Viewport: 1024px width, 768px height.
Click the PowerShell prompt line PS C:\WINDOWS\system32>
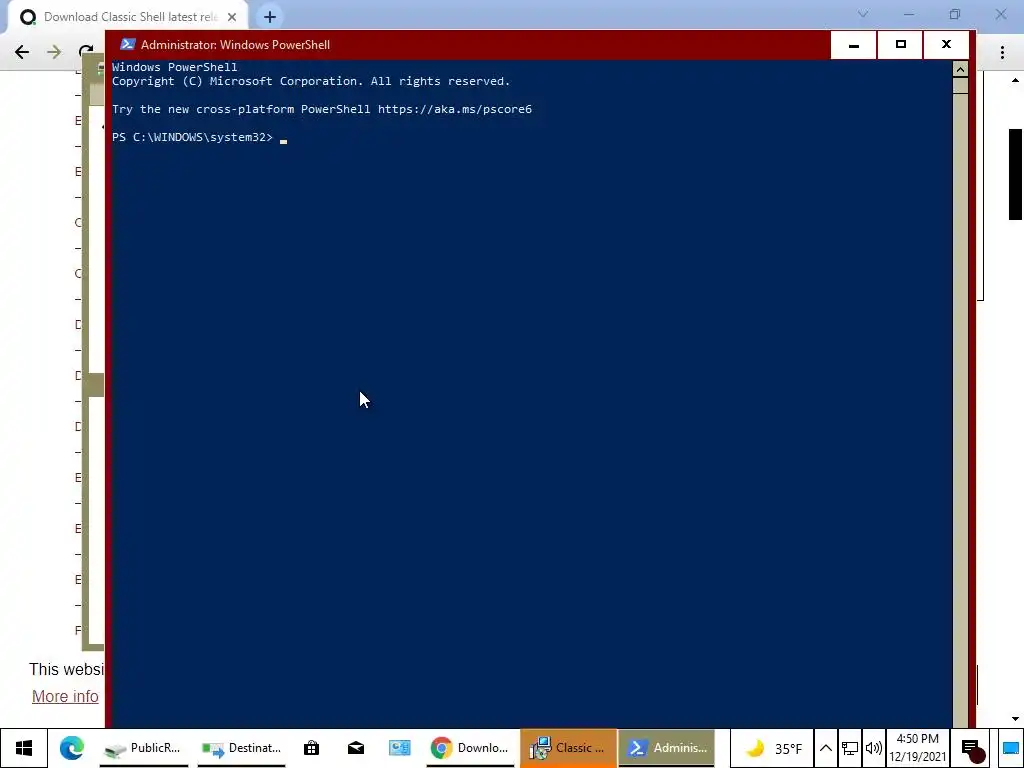192,137
